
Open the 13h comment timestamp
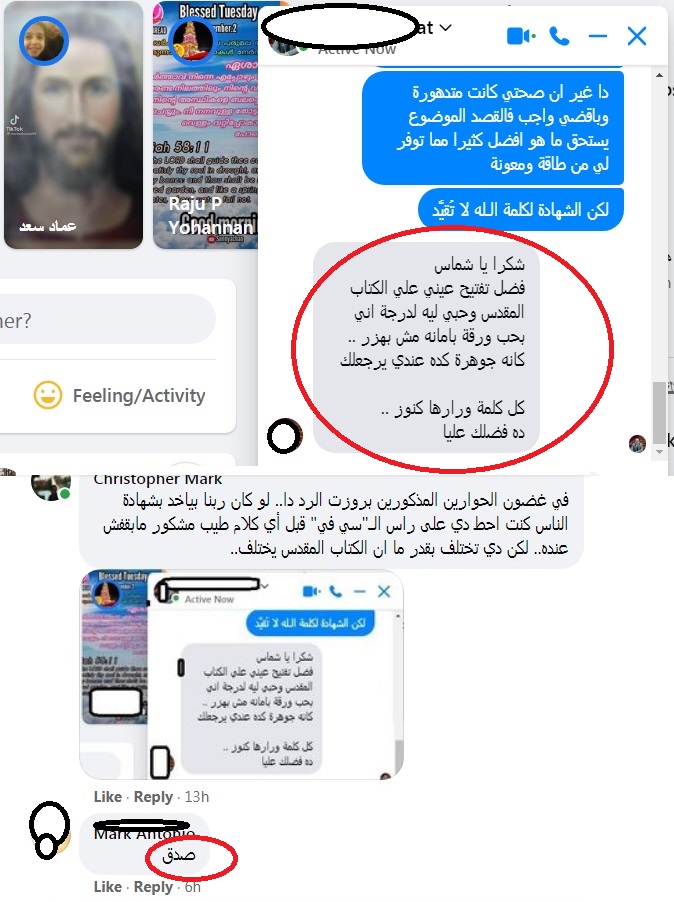[197, 797]
